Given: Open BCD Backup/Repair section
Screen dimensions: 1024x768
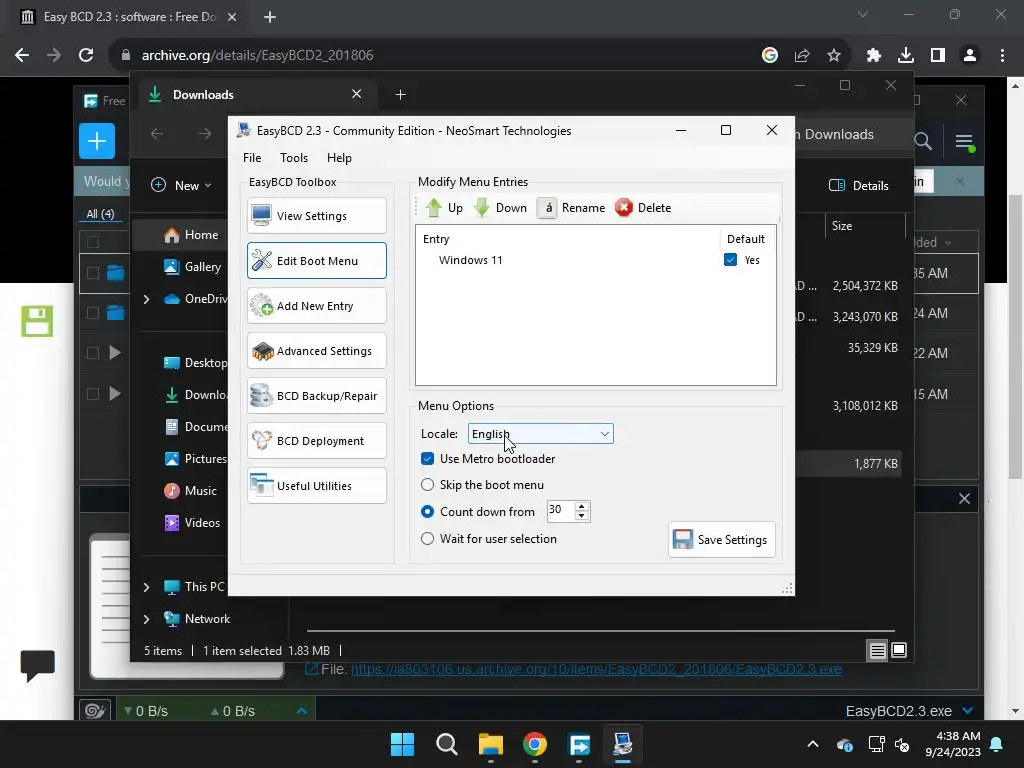Looking at the screenshot, I should click(x=317, y=396).
